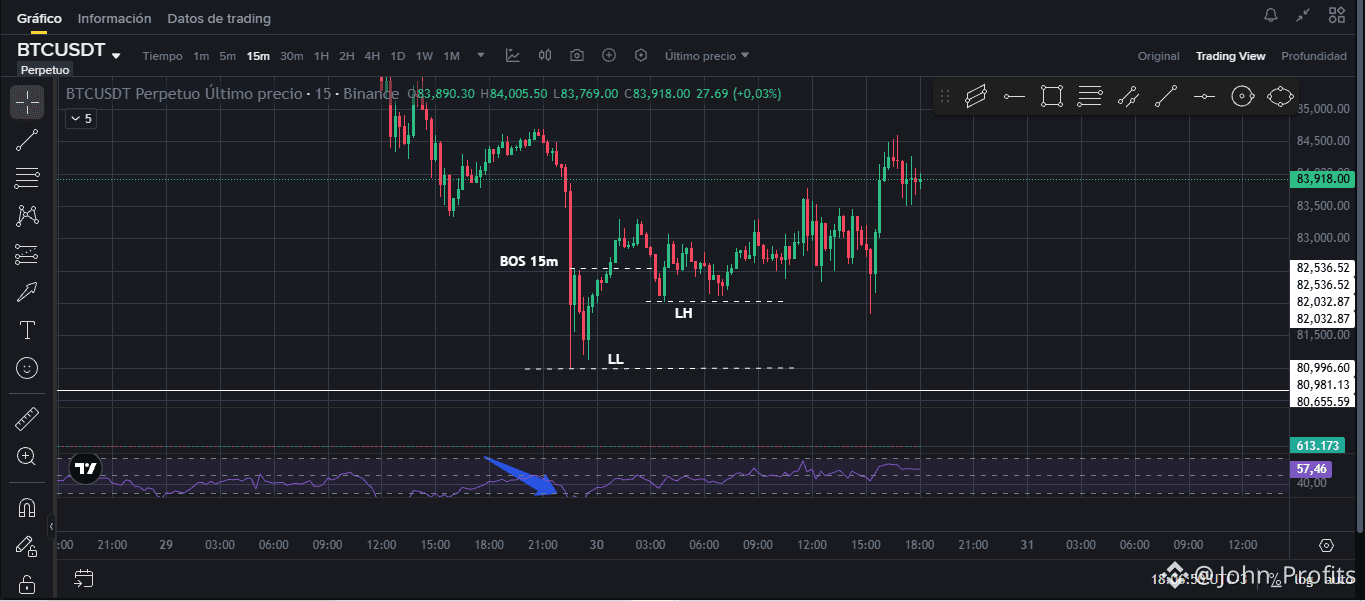Switch to Profundidad depth view
Viewport: 1365px width, 601px height.
click(1313, 56)
